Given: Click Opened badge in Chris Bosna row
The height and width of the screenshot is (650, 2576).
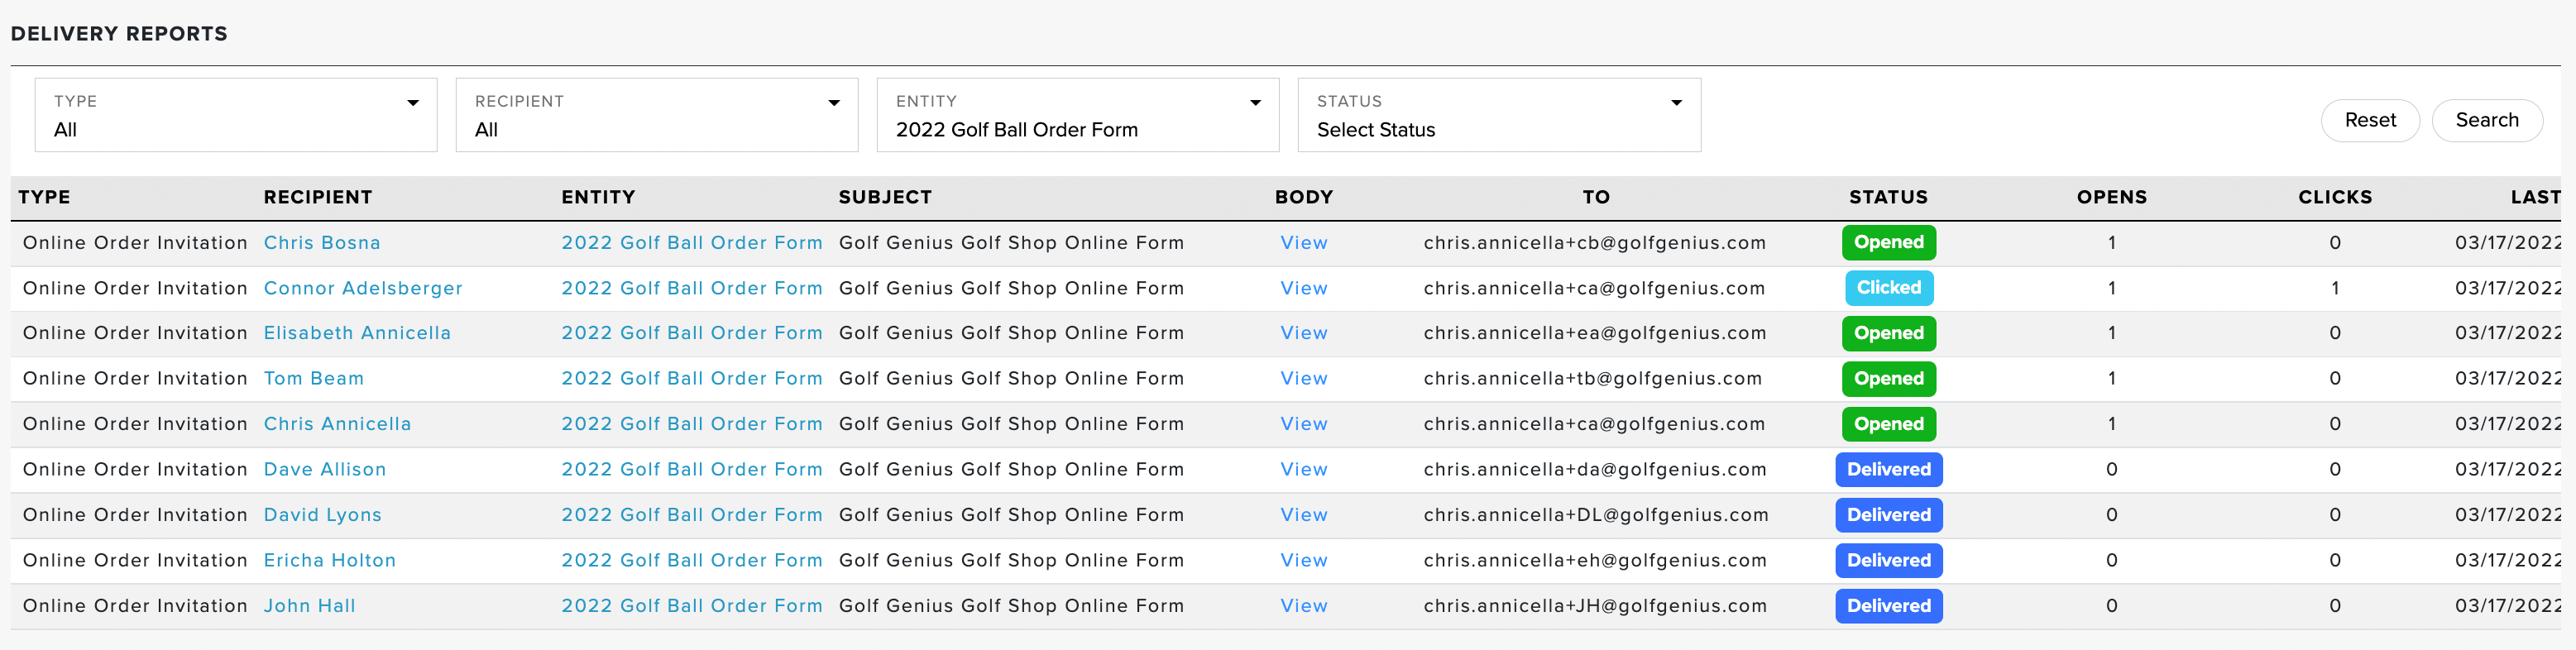Looking at the screenshot, I should tap(1888, 243).
